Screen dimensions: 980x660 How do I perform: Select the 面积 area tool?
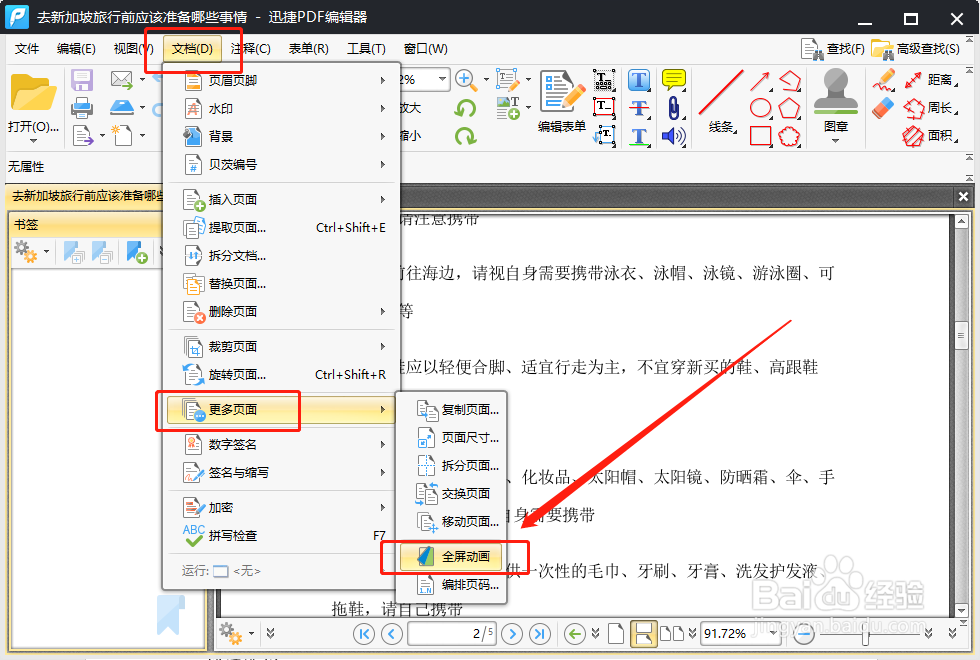coord(929,136)
